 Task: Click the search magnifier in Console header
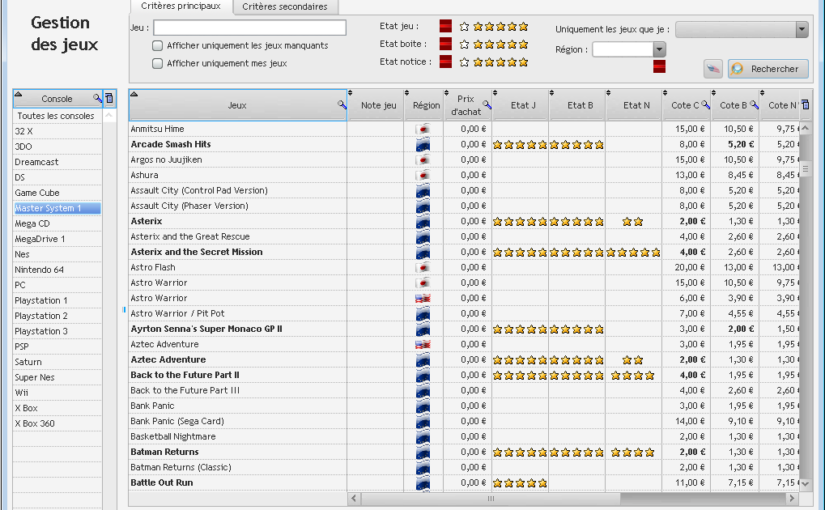[97, 98]
